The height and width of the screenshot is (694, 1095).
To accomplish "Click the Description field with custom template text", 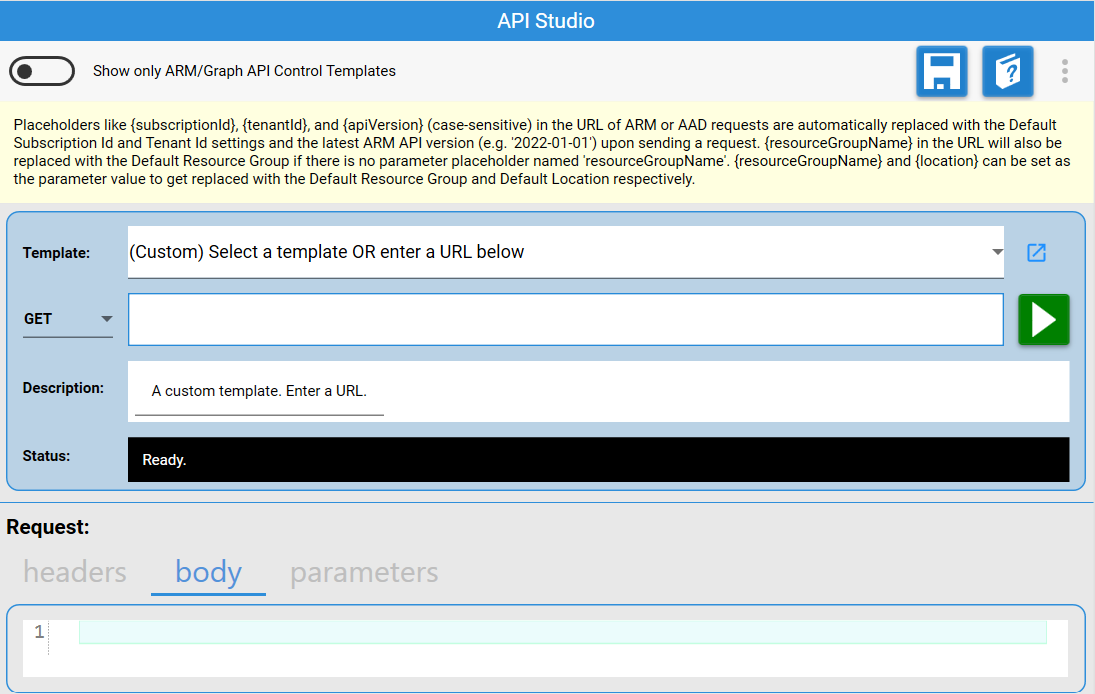I will tap(259, 391).
